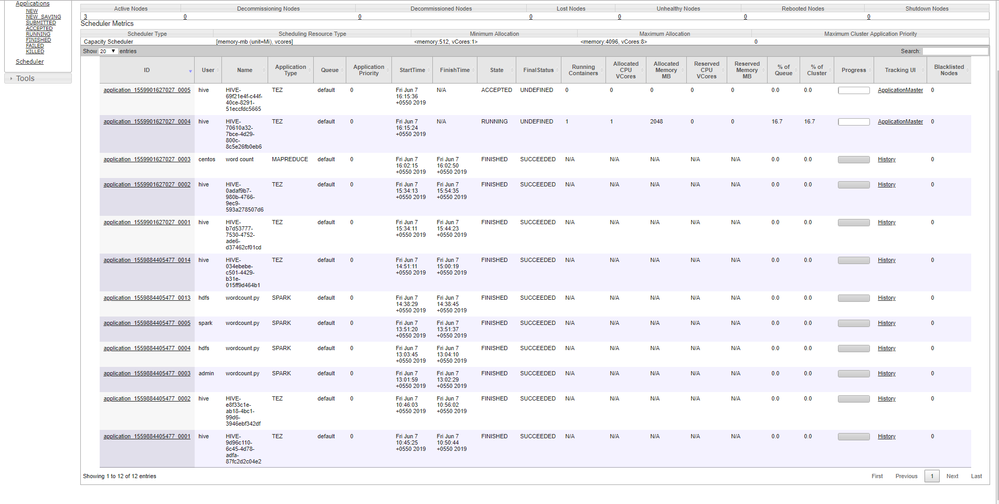Sort applications by StartTime column

pos(411,70)
